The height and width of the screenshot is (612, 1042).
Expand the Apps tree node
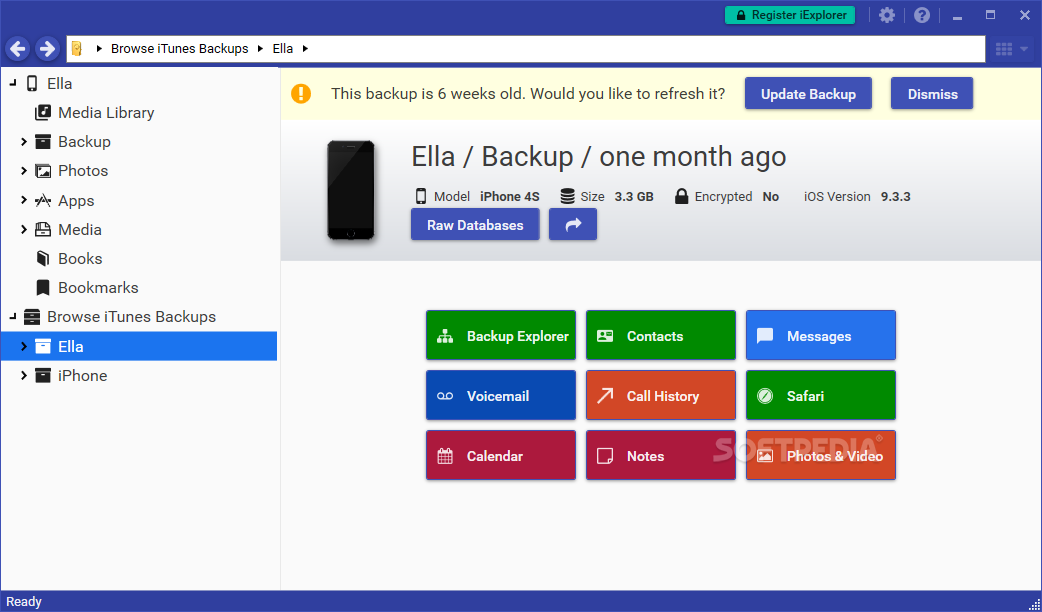[x=24, y=200]
